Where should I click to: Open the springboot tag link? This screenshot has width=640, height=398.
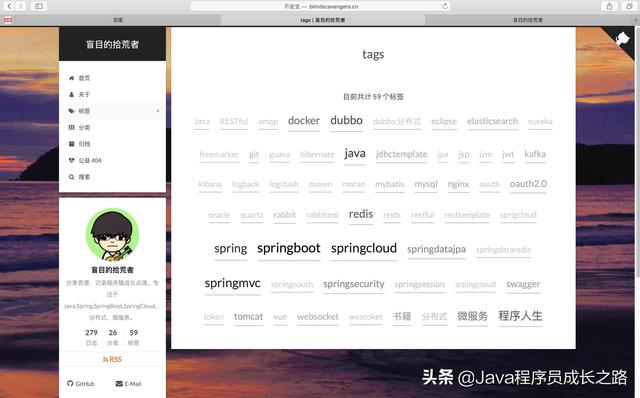click(289, 248)
